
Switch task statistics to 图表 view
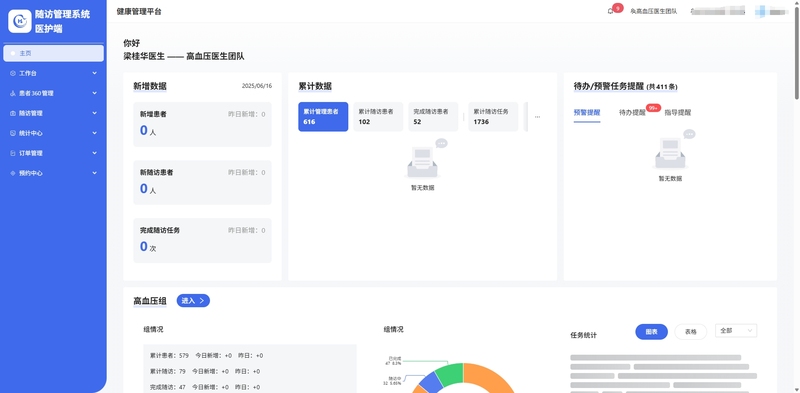[x=652, y=332]
